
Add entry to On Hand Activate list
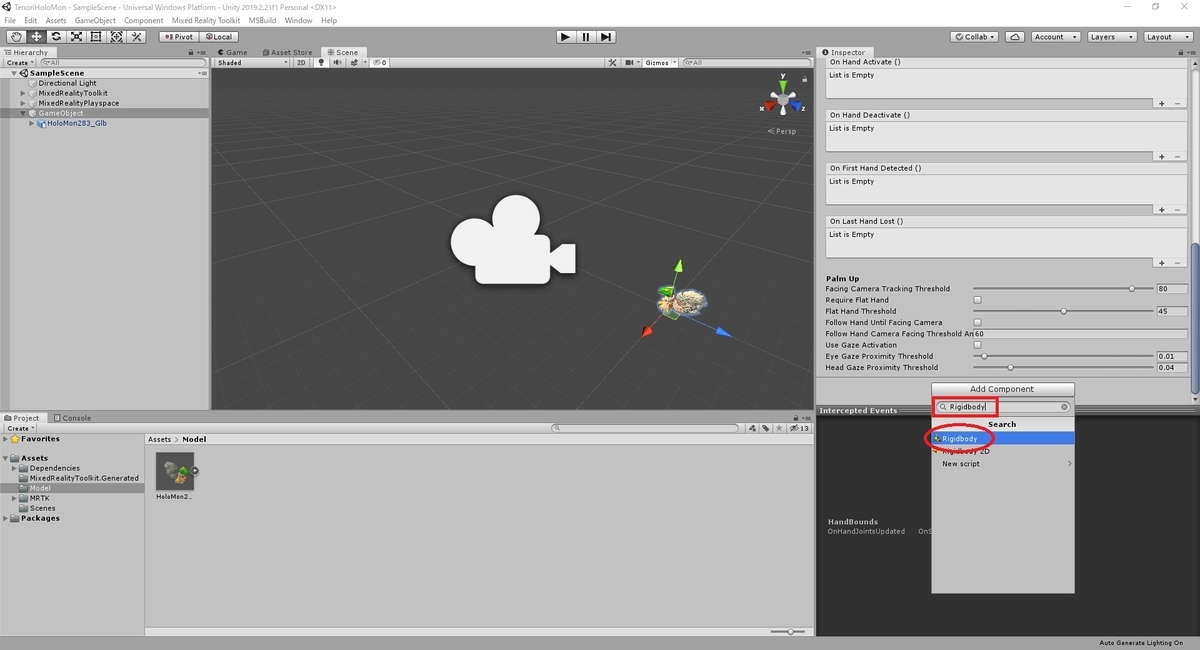tap(1161, 103)
